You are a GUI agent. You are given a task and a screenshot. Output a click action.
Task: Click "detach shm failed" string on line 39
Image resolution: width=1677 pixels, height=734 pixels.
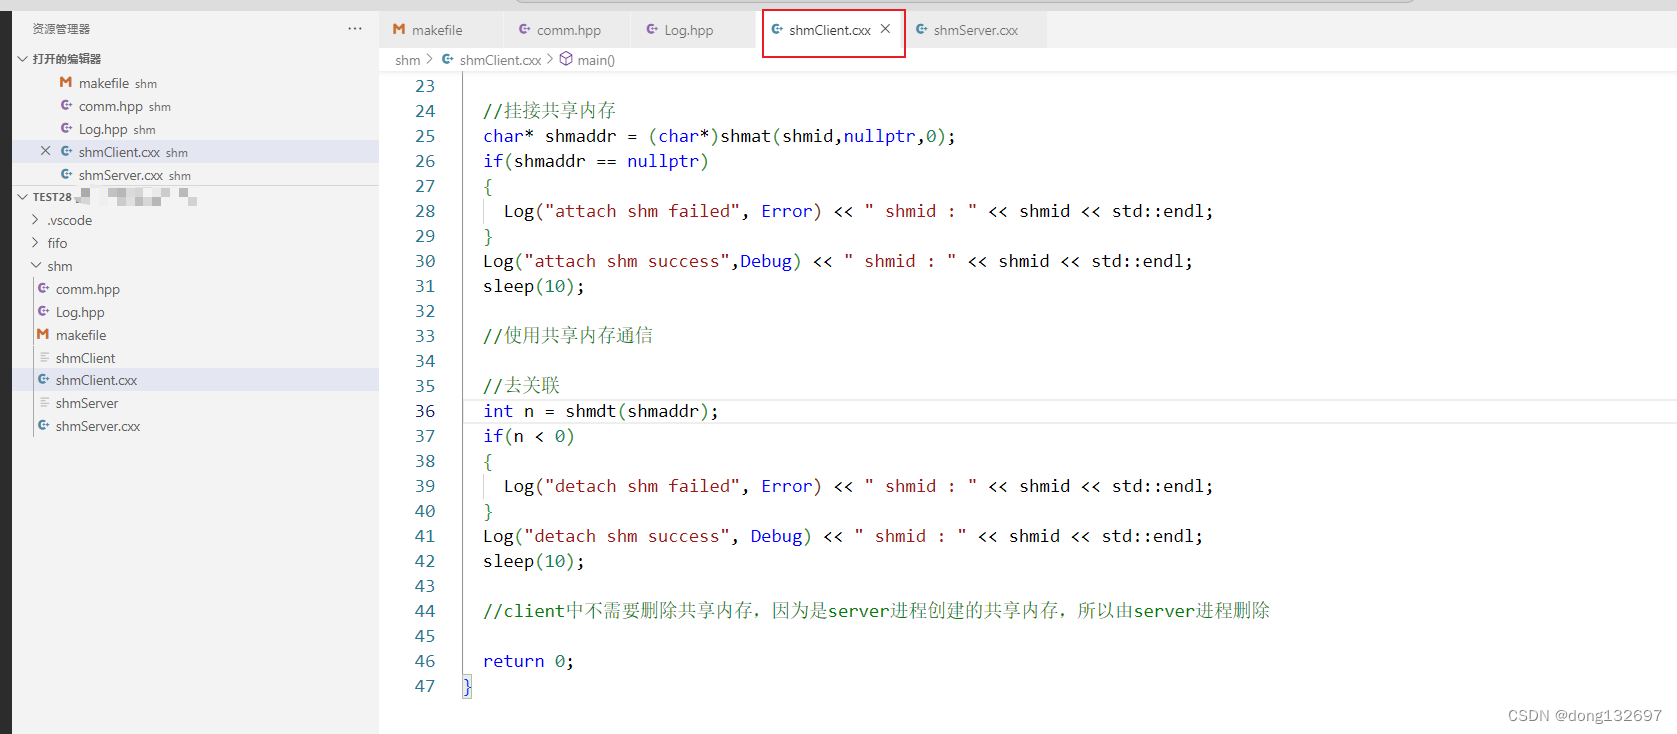(x=647, y=486)
